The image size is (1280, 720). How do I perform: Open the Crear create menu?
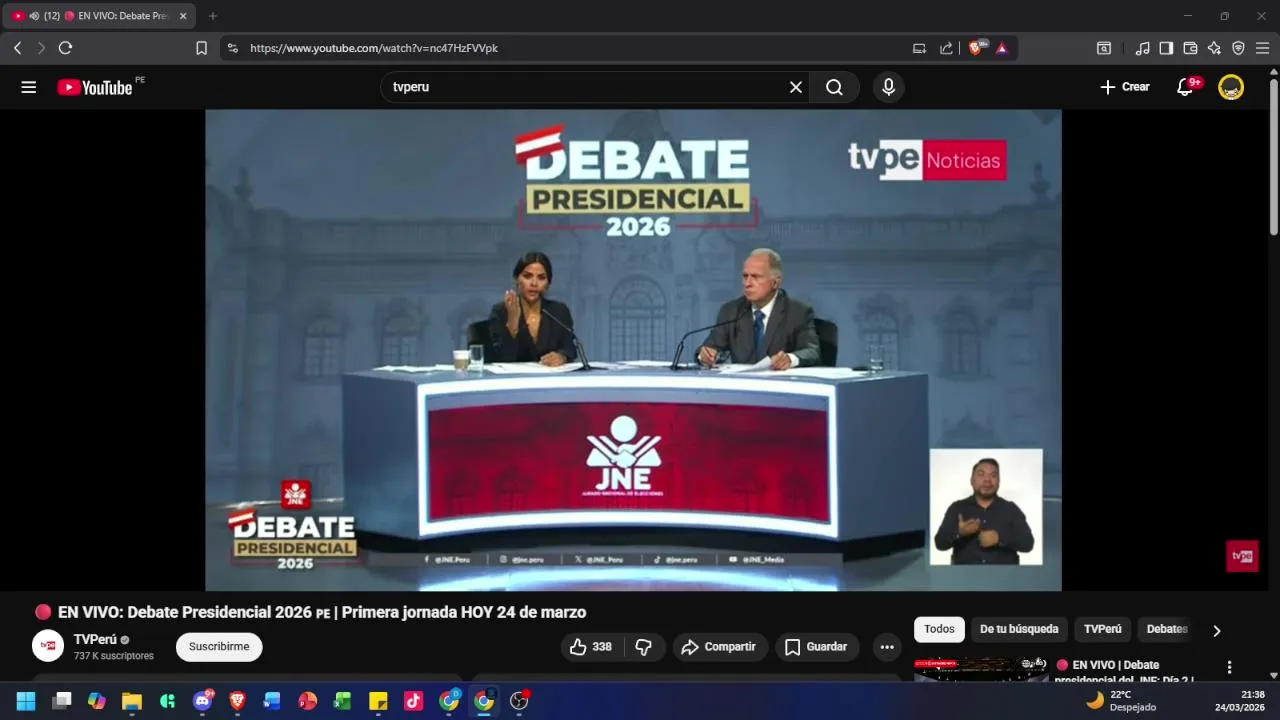coord(1125,87)
